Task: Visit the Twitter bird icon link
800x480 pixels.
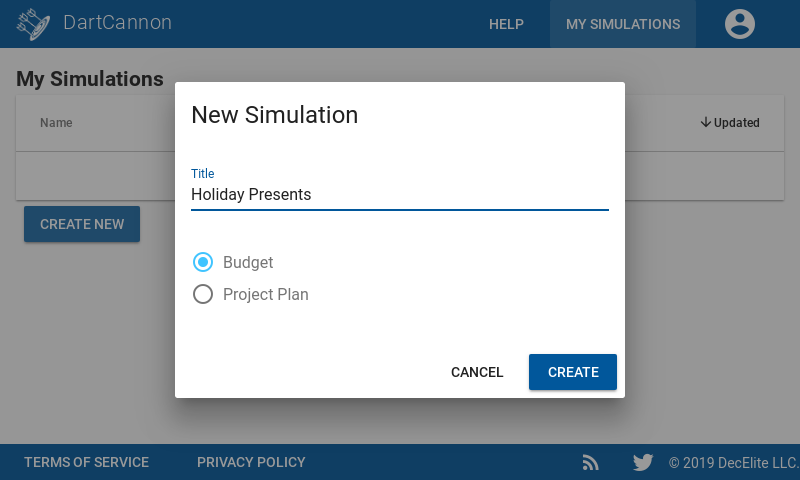Action: (643, 462)
